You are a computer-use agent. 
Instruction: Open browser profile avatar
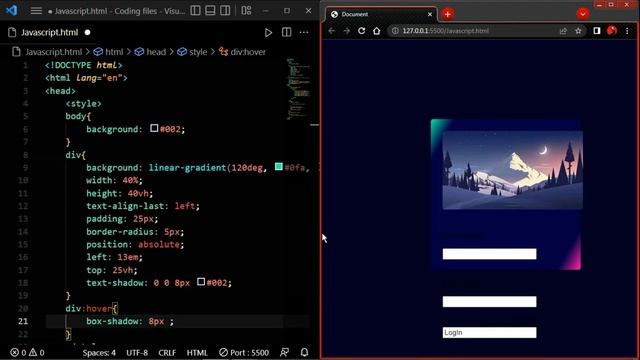[x=612, y=30]
